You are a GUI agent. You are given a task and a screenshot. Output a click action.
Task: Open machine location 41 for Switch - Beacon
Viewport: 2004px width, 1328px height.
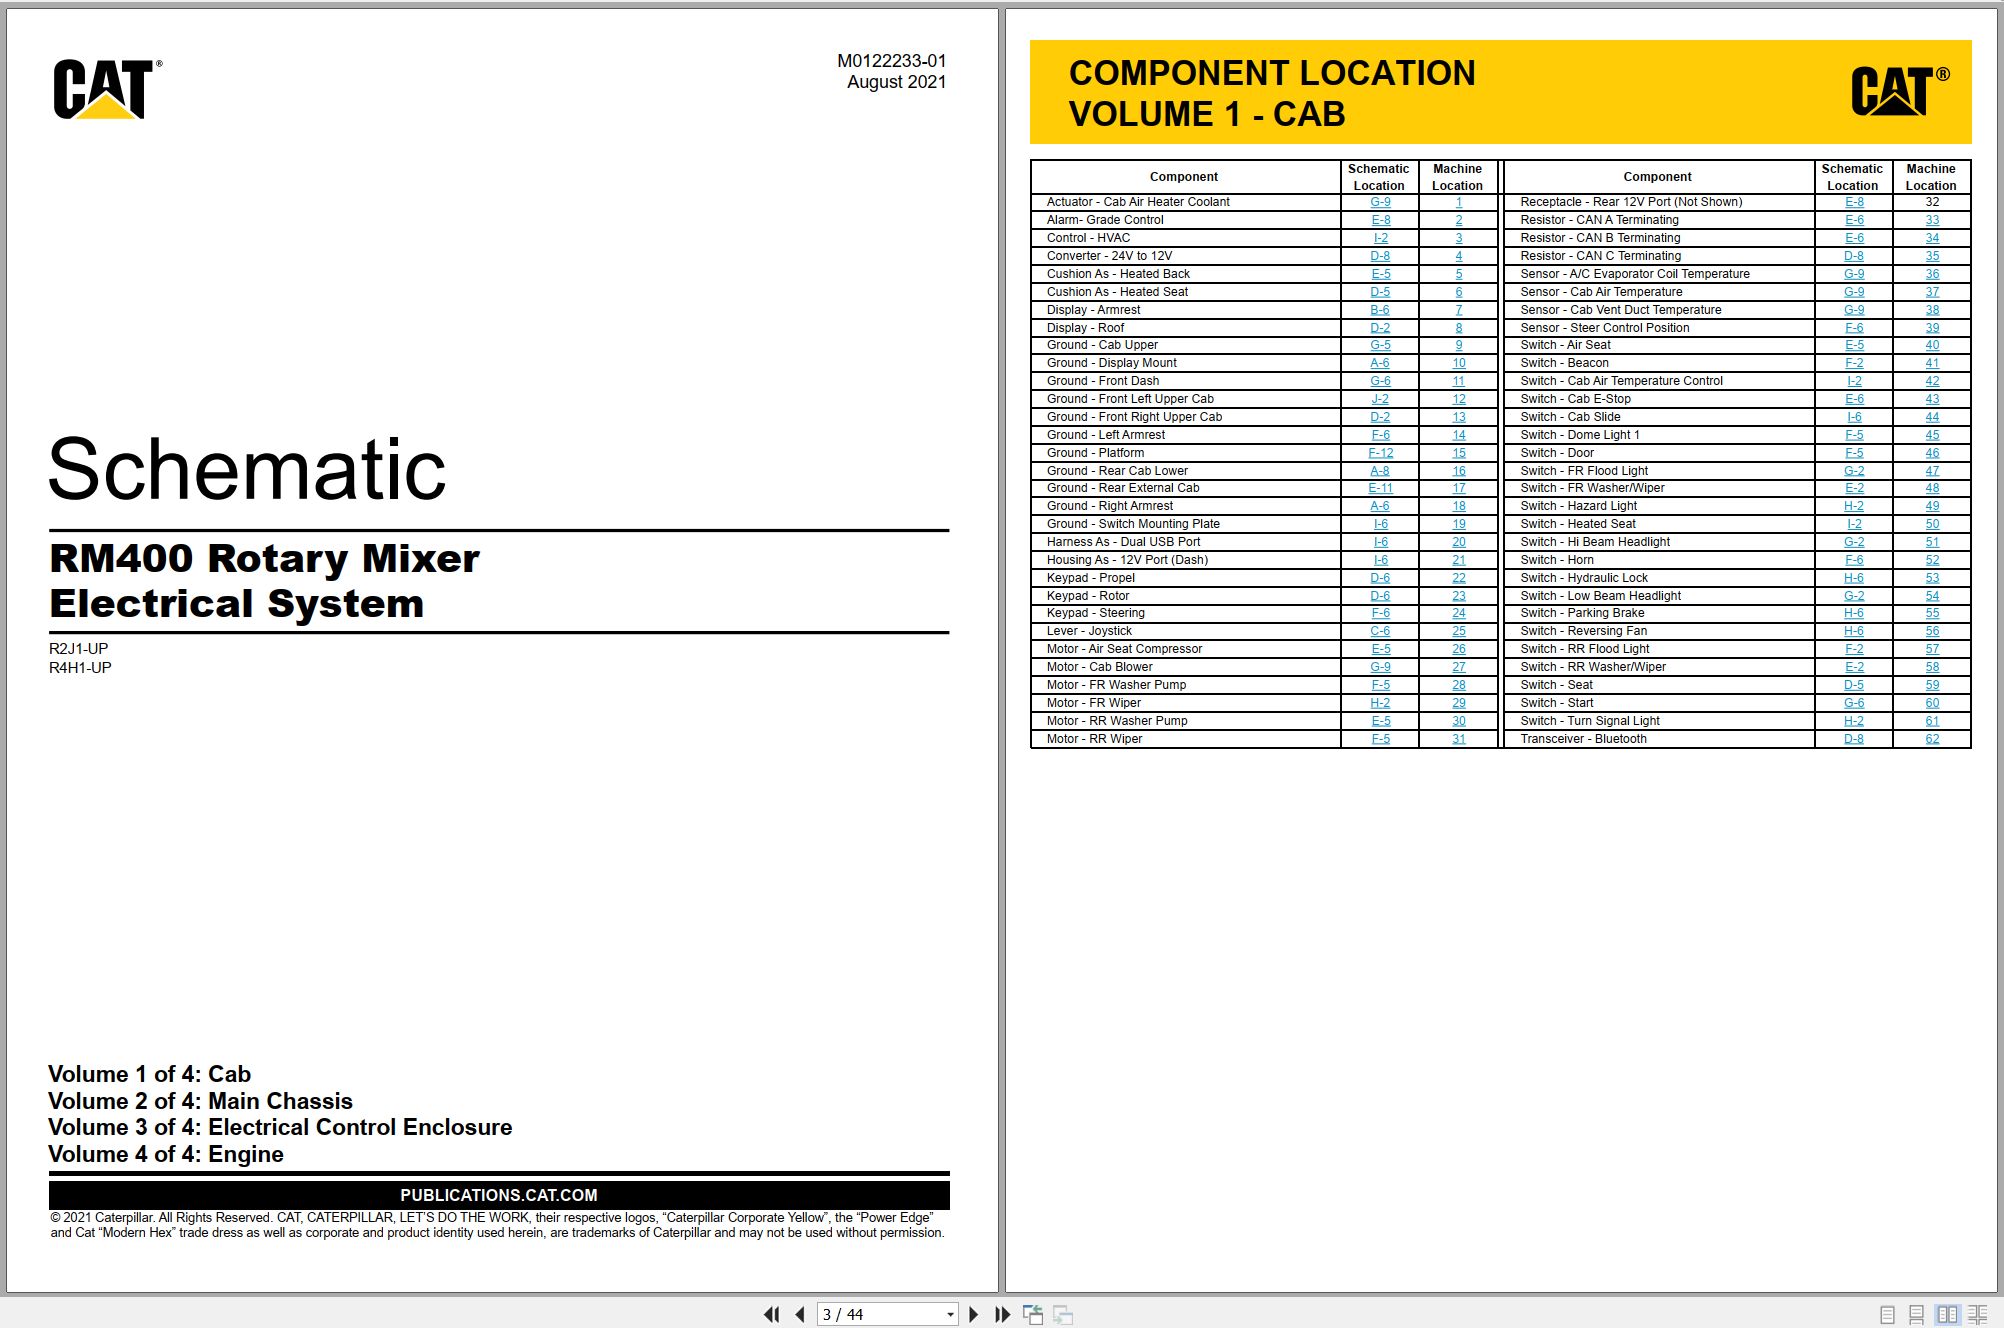coord(1932,363)
